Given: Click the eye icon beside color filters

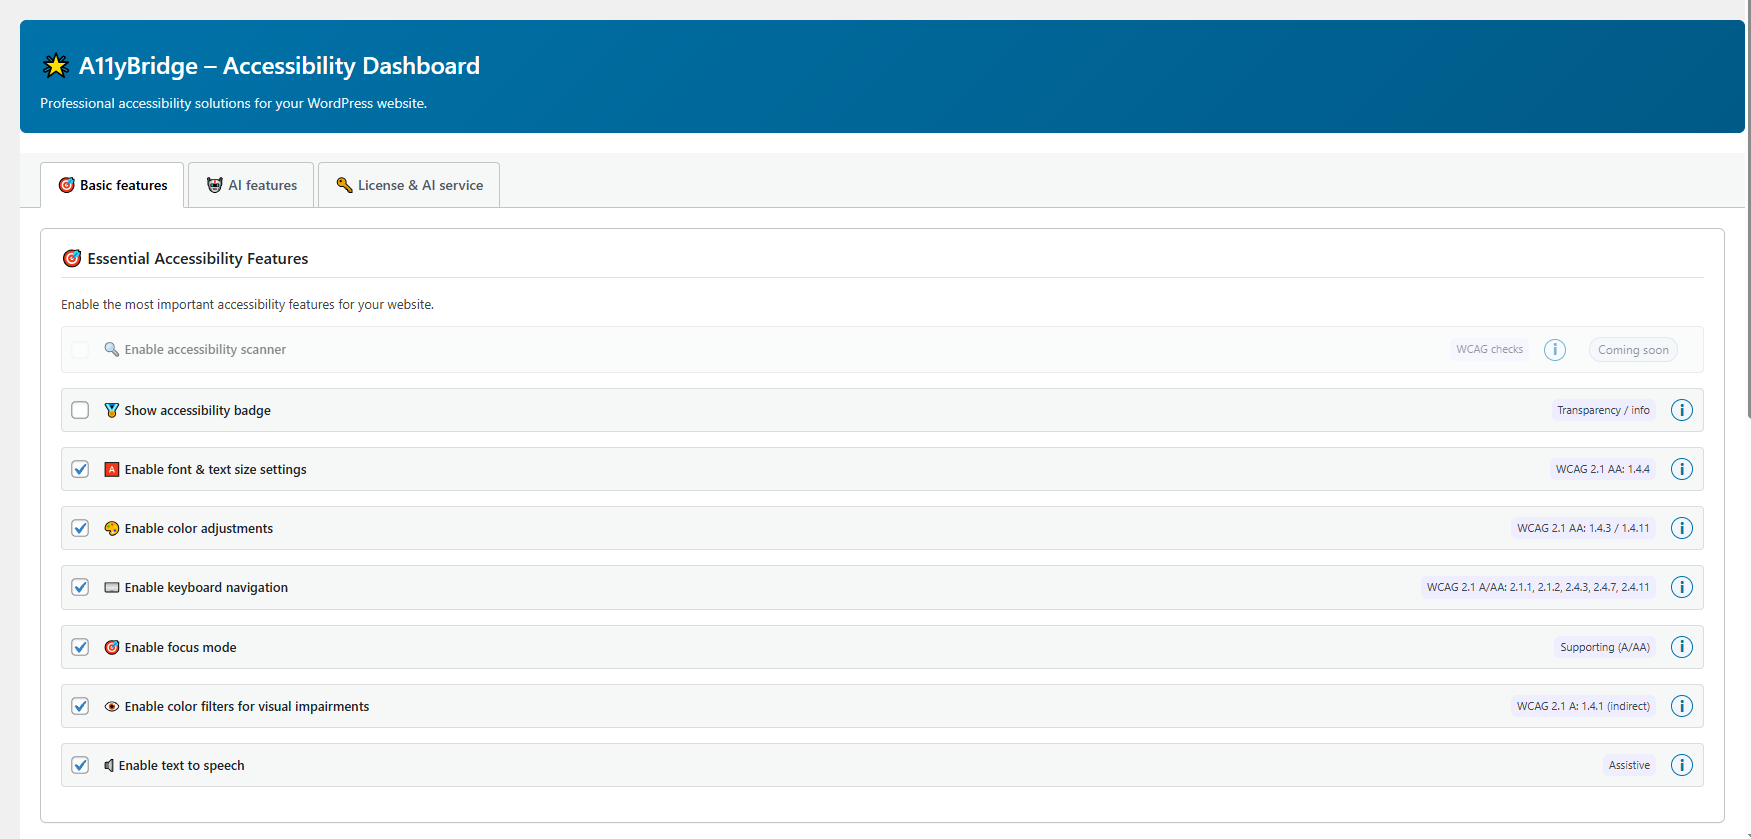Looking at the screenshot, I should 112,706.
